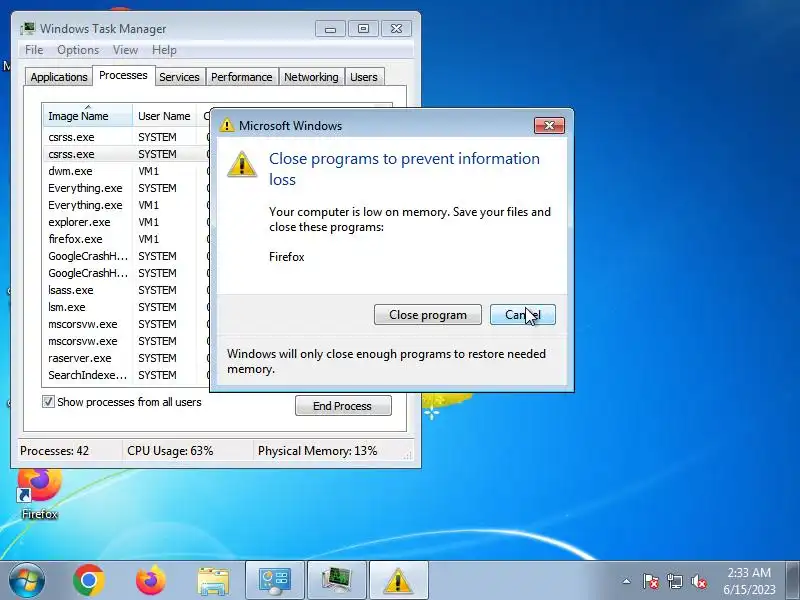800x600 pixels.
Task: Click CPU Usage: 63% status entry
Action: pos(170,451)
